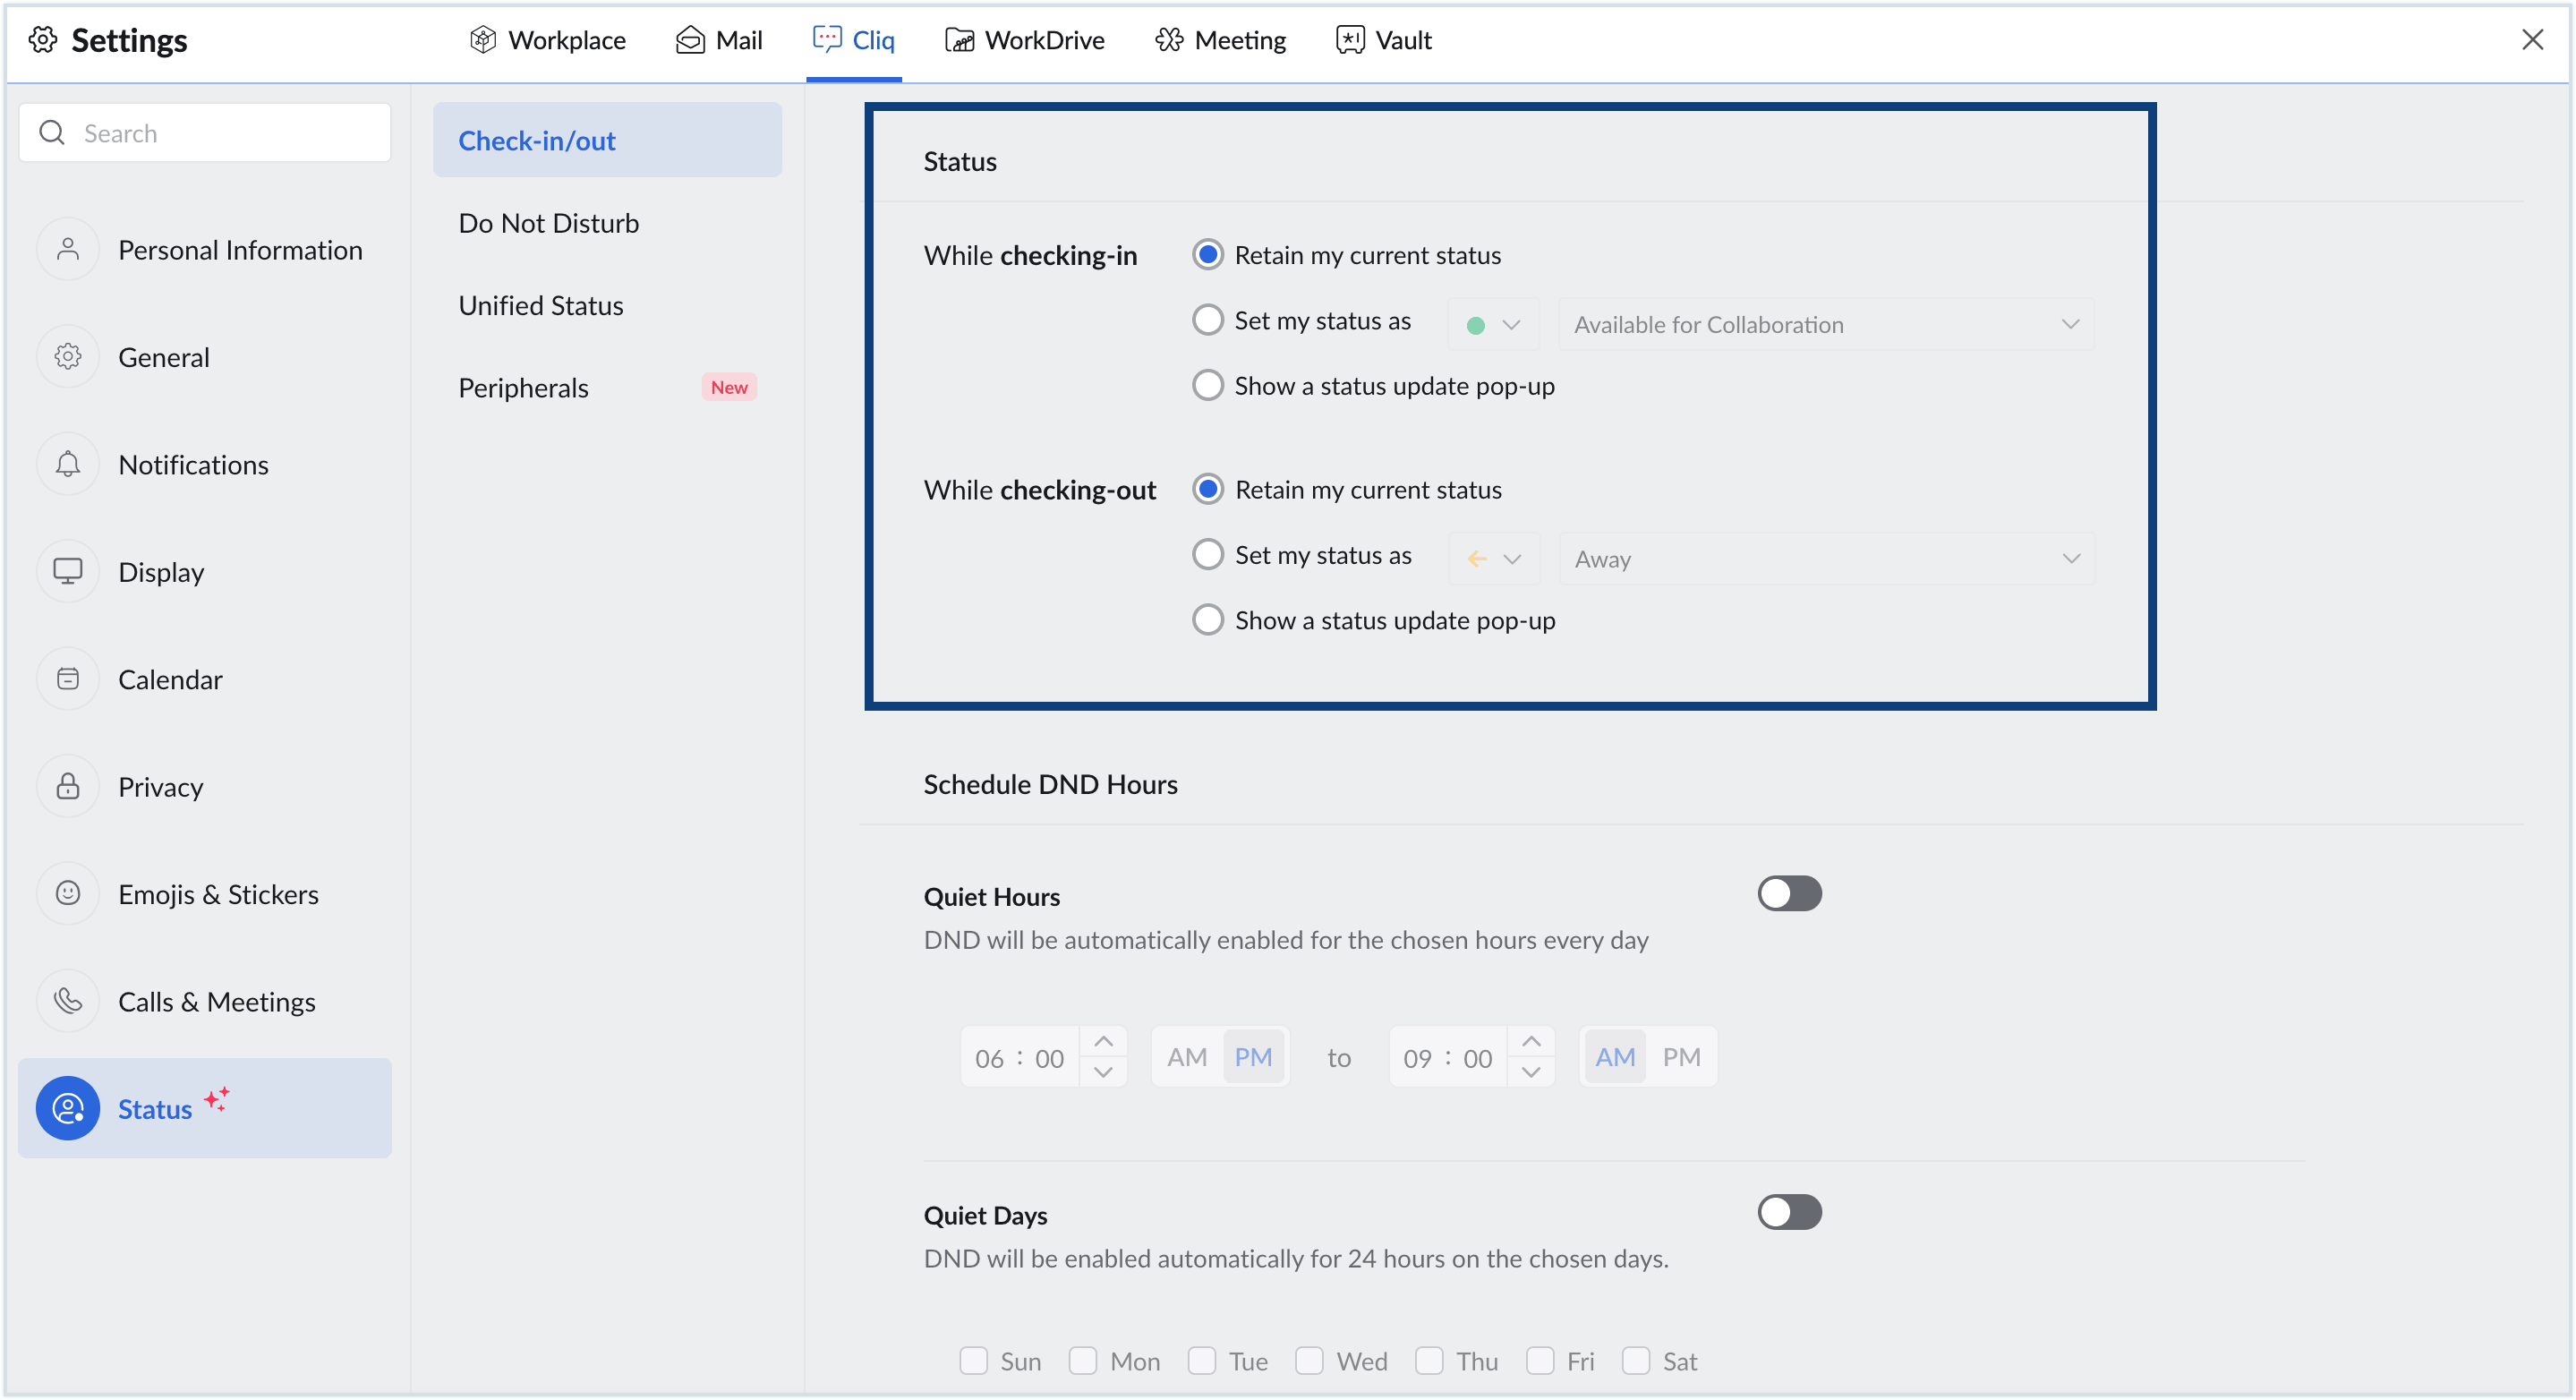Open the Unified Status section

point(541,305)
